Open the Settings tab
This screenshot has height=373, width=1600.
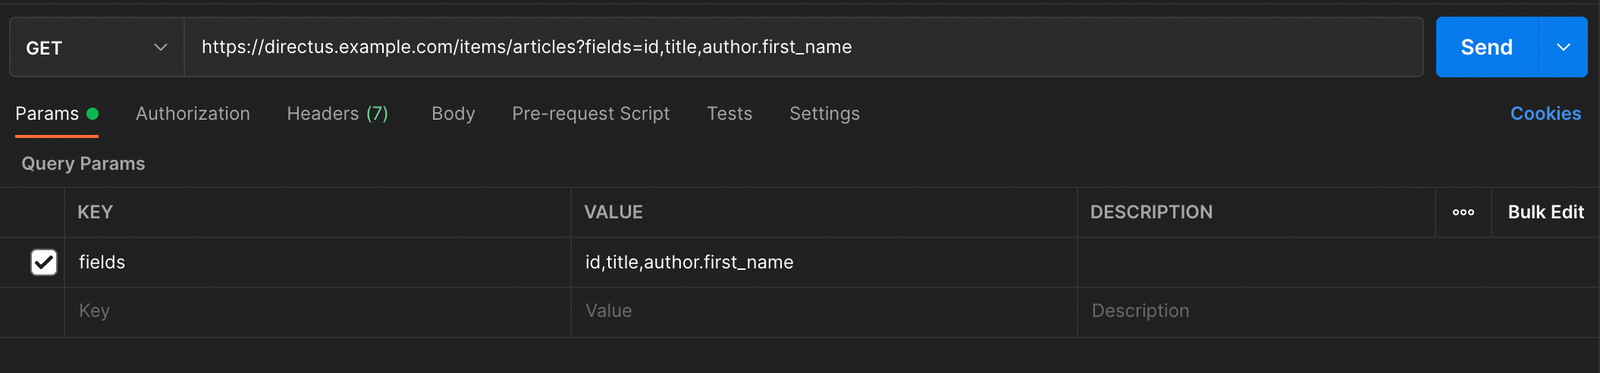[824, 114]
